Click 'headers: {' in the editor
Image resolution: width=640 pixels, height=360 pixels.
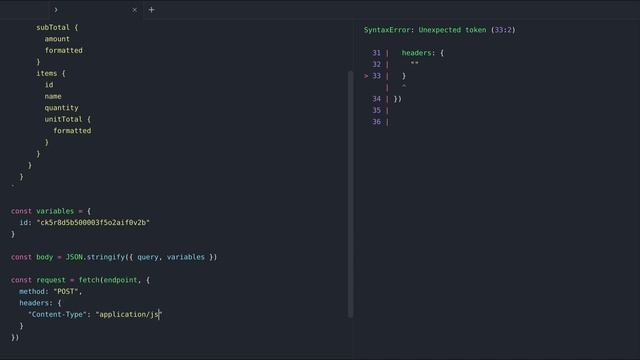click(40, 303)
